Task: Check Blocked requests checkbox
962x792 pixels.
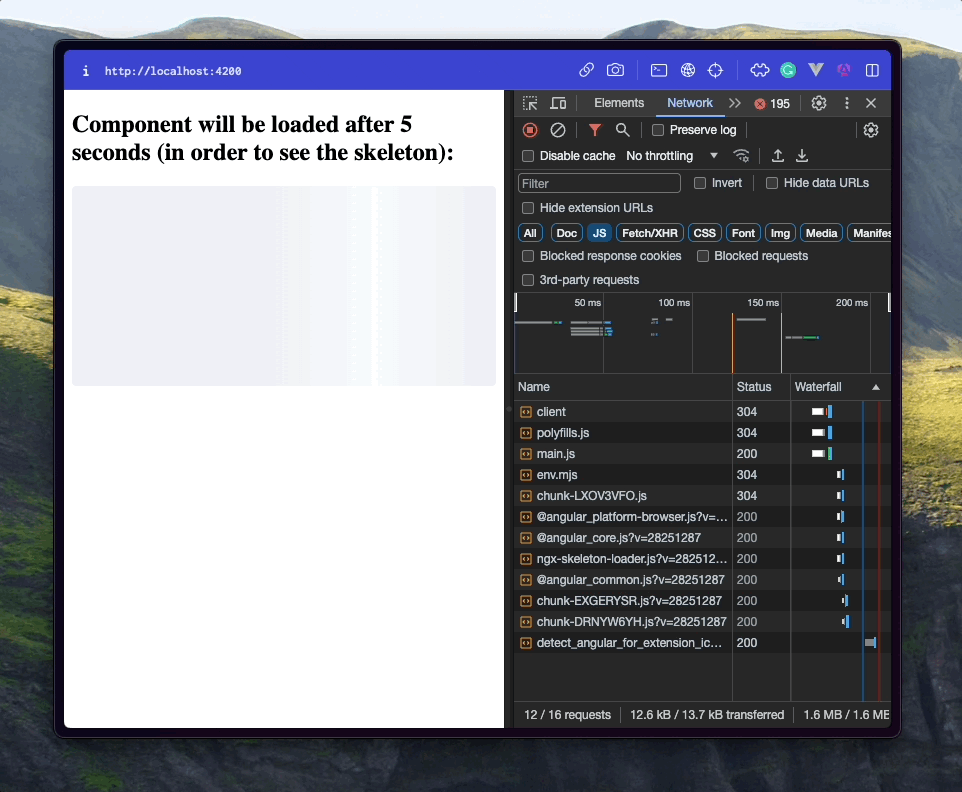Action: tap(703, 256)
